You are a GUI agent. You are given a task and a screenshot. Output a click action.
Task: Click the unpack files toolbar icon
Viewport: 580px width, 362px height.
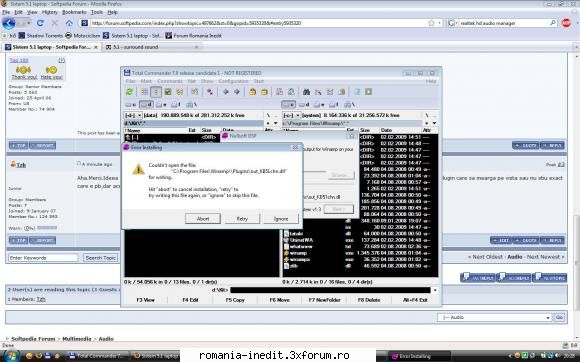(x=264, y=92)
